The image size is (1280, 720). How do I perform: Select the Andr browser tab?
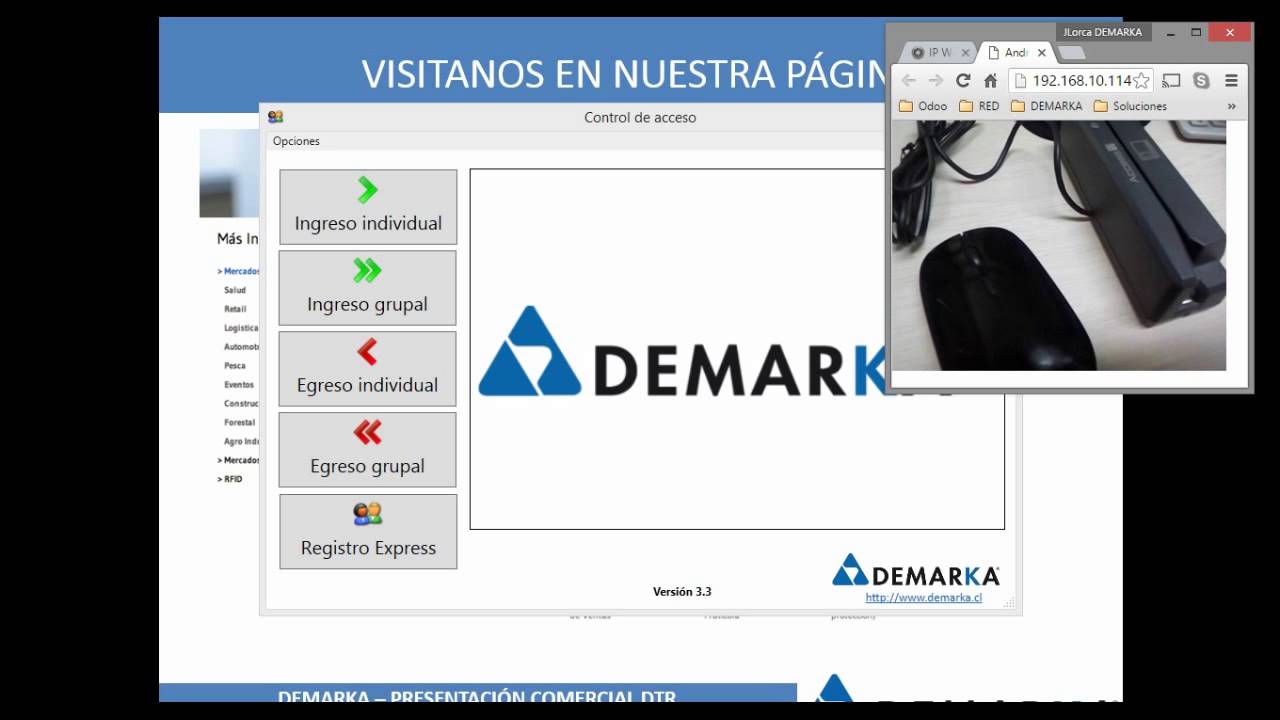1014,53
